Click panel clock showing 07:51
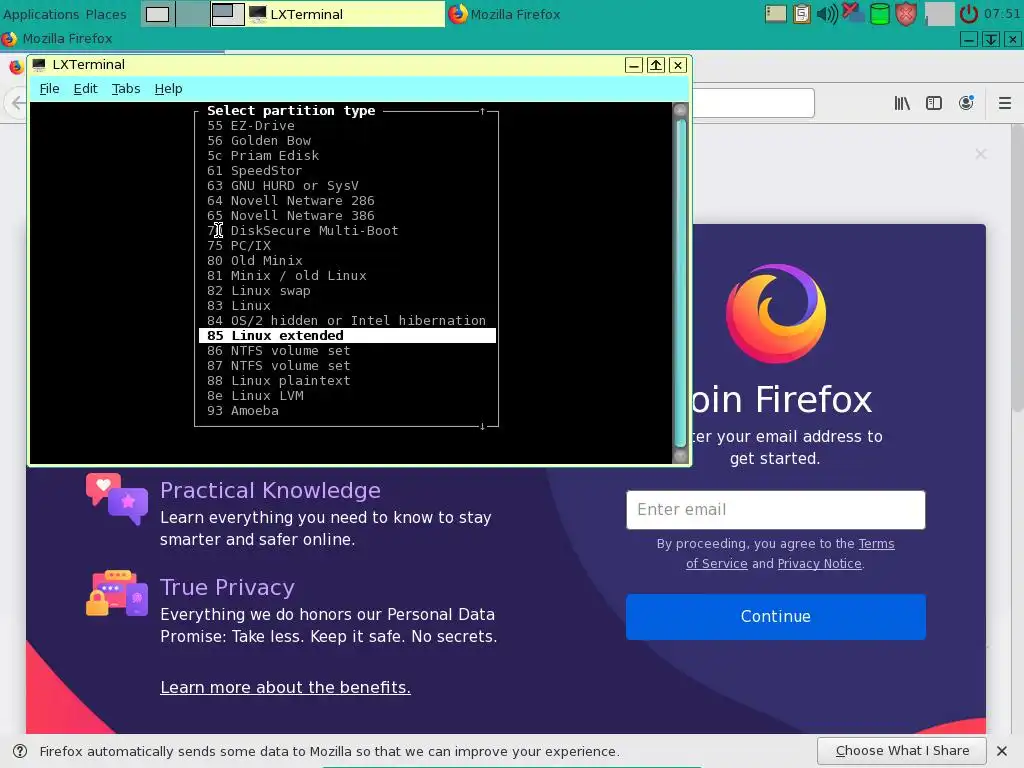The image size is (1024, 768). [1002, 14]
